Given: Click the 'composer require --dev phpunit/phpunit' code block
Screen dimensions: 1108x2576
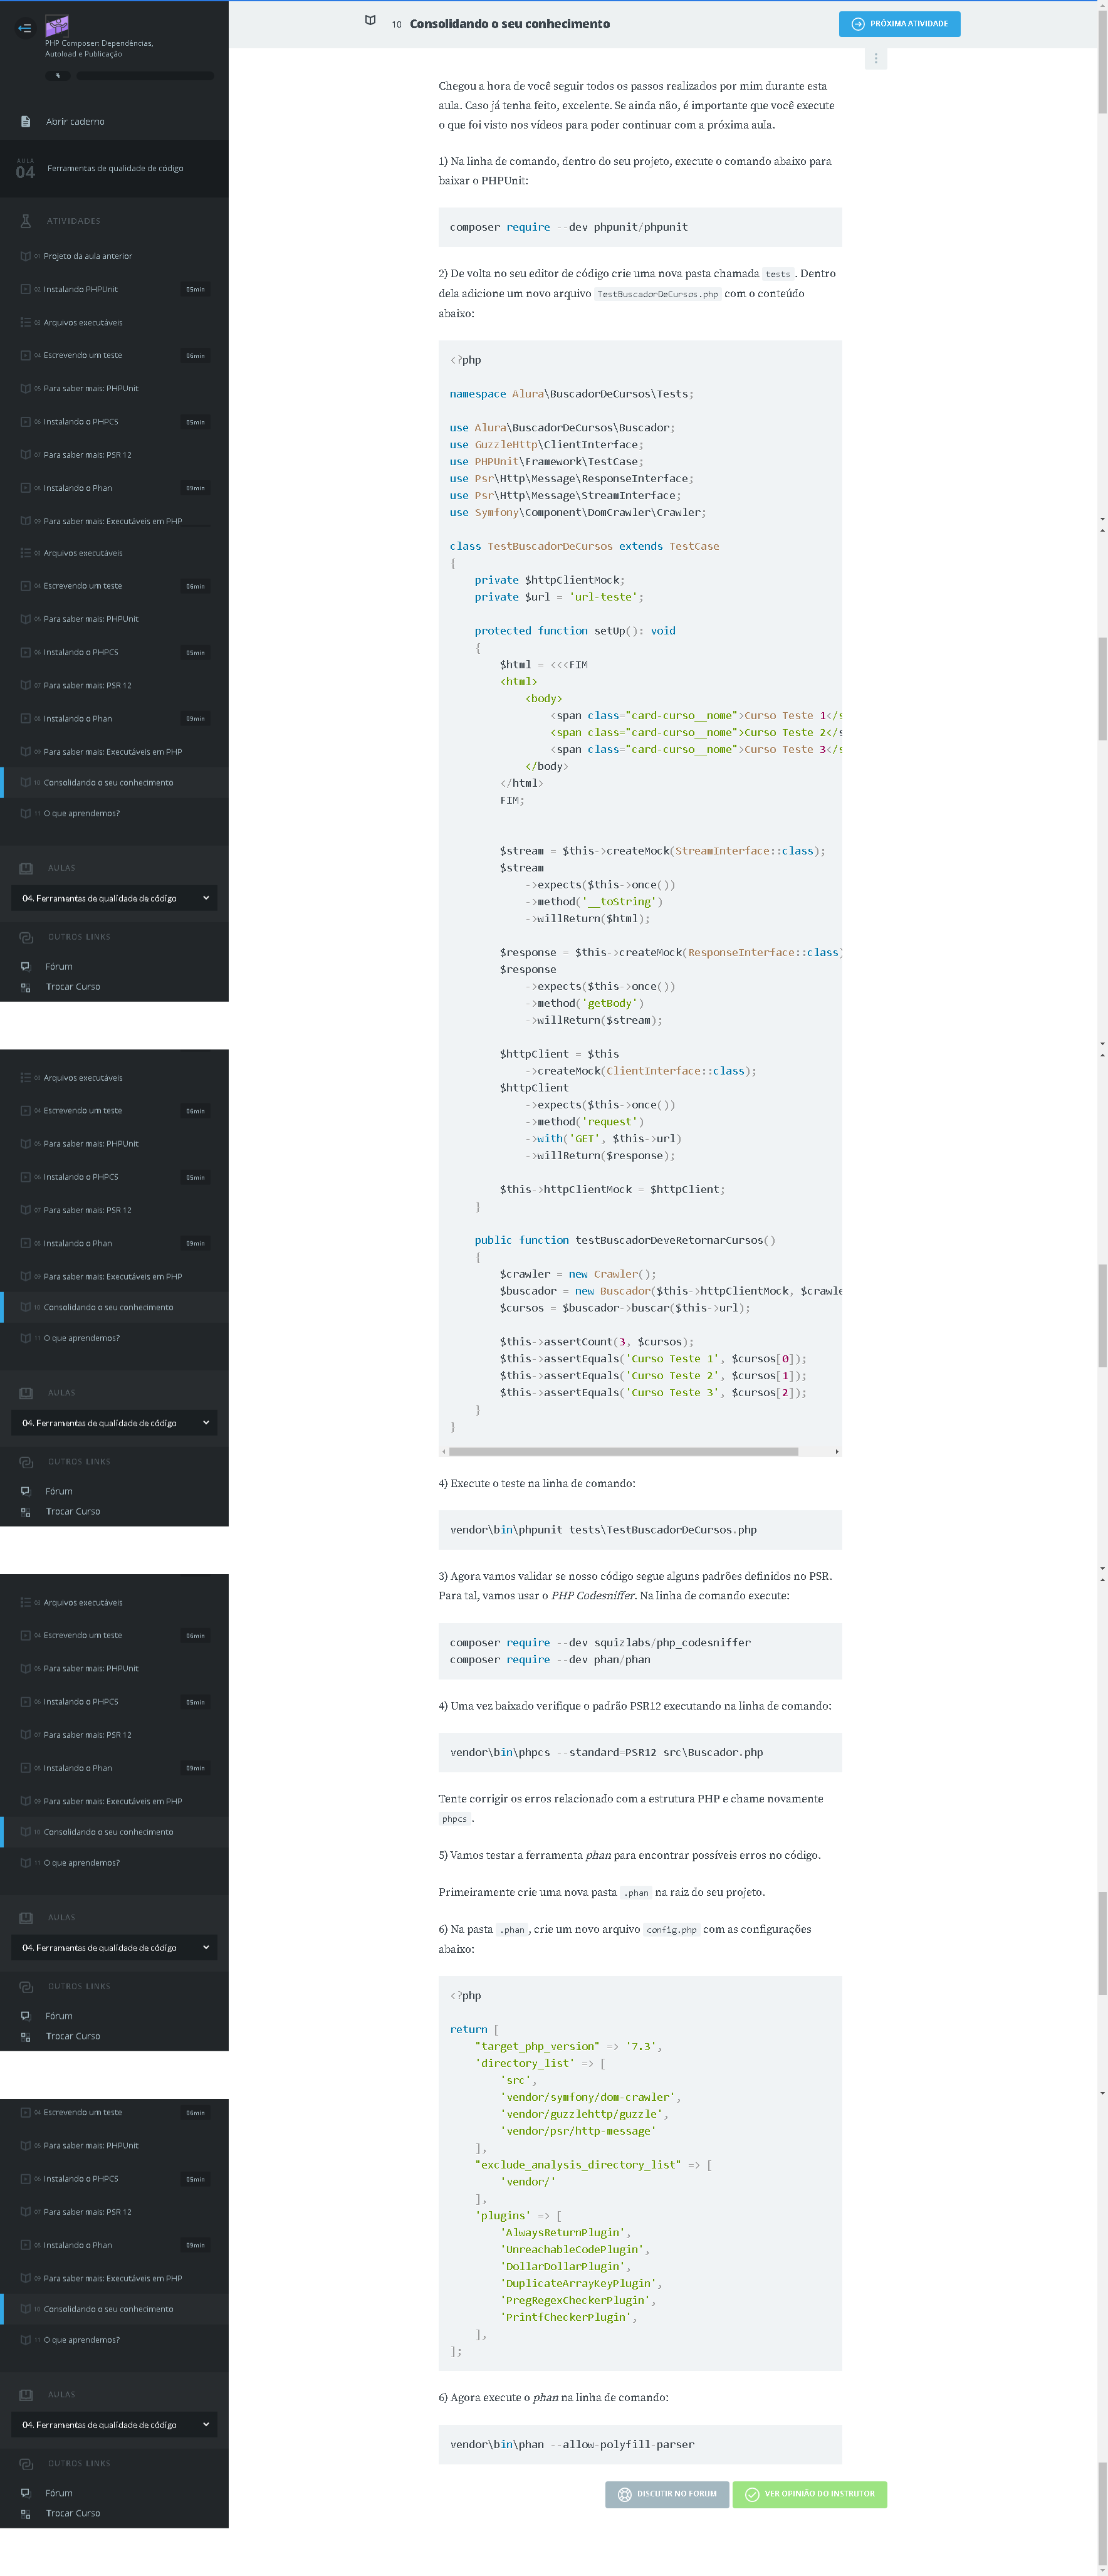Looking at the screenshot, I should (x=639, y=227).
